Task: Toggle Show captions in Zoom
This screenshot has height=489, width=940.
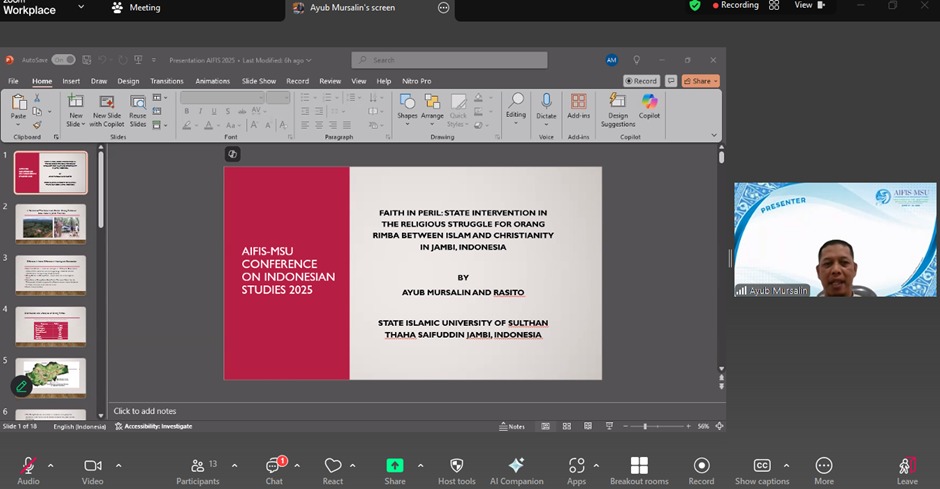Action: pos(762,466)
